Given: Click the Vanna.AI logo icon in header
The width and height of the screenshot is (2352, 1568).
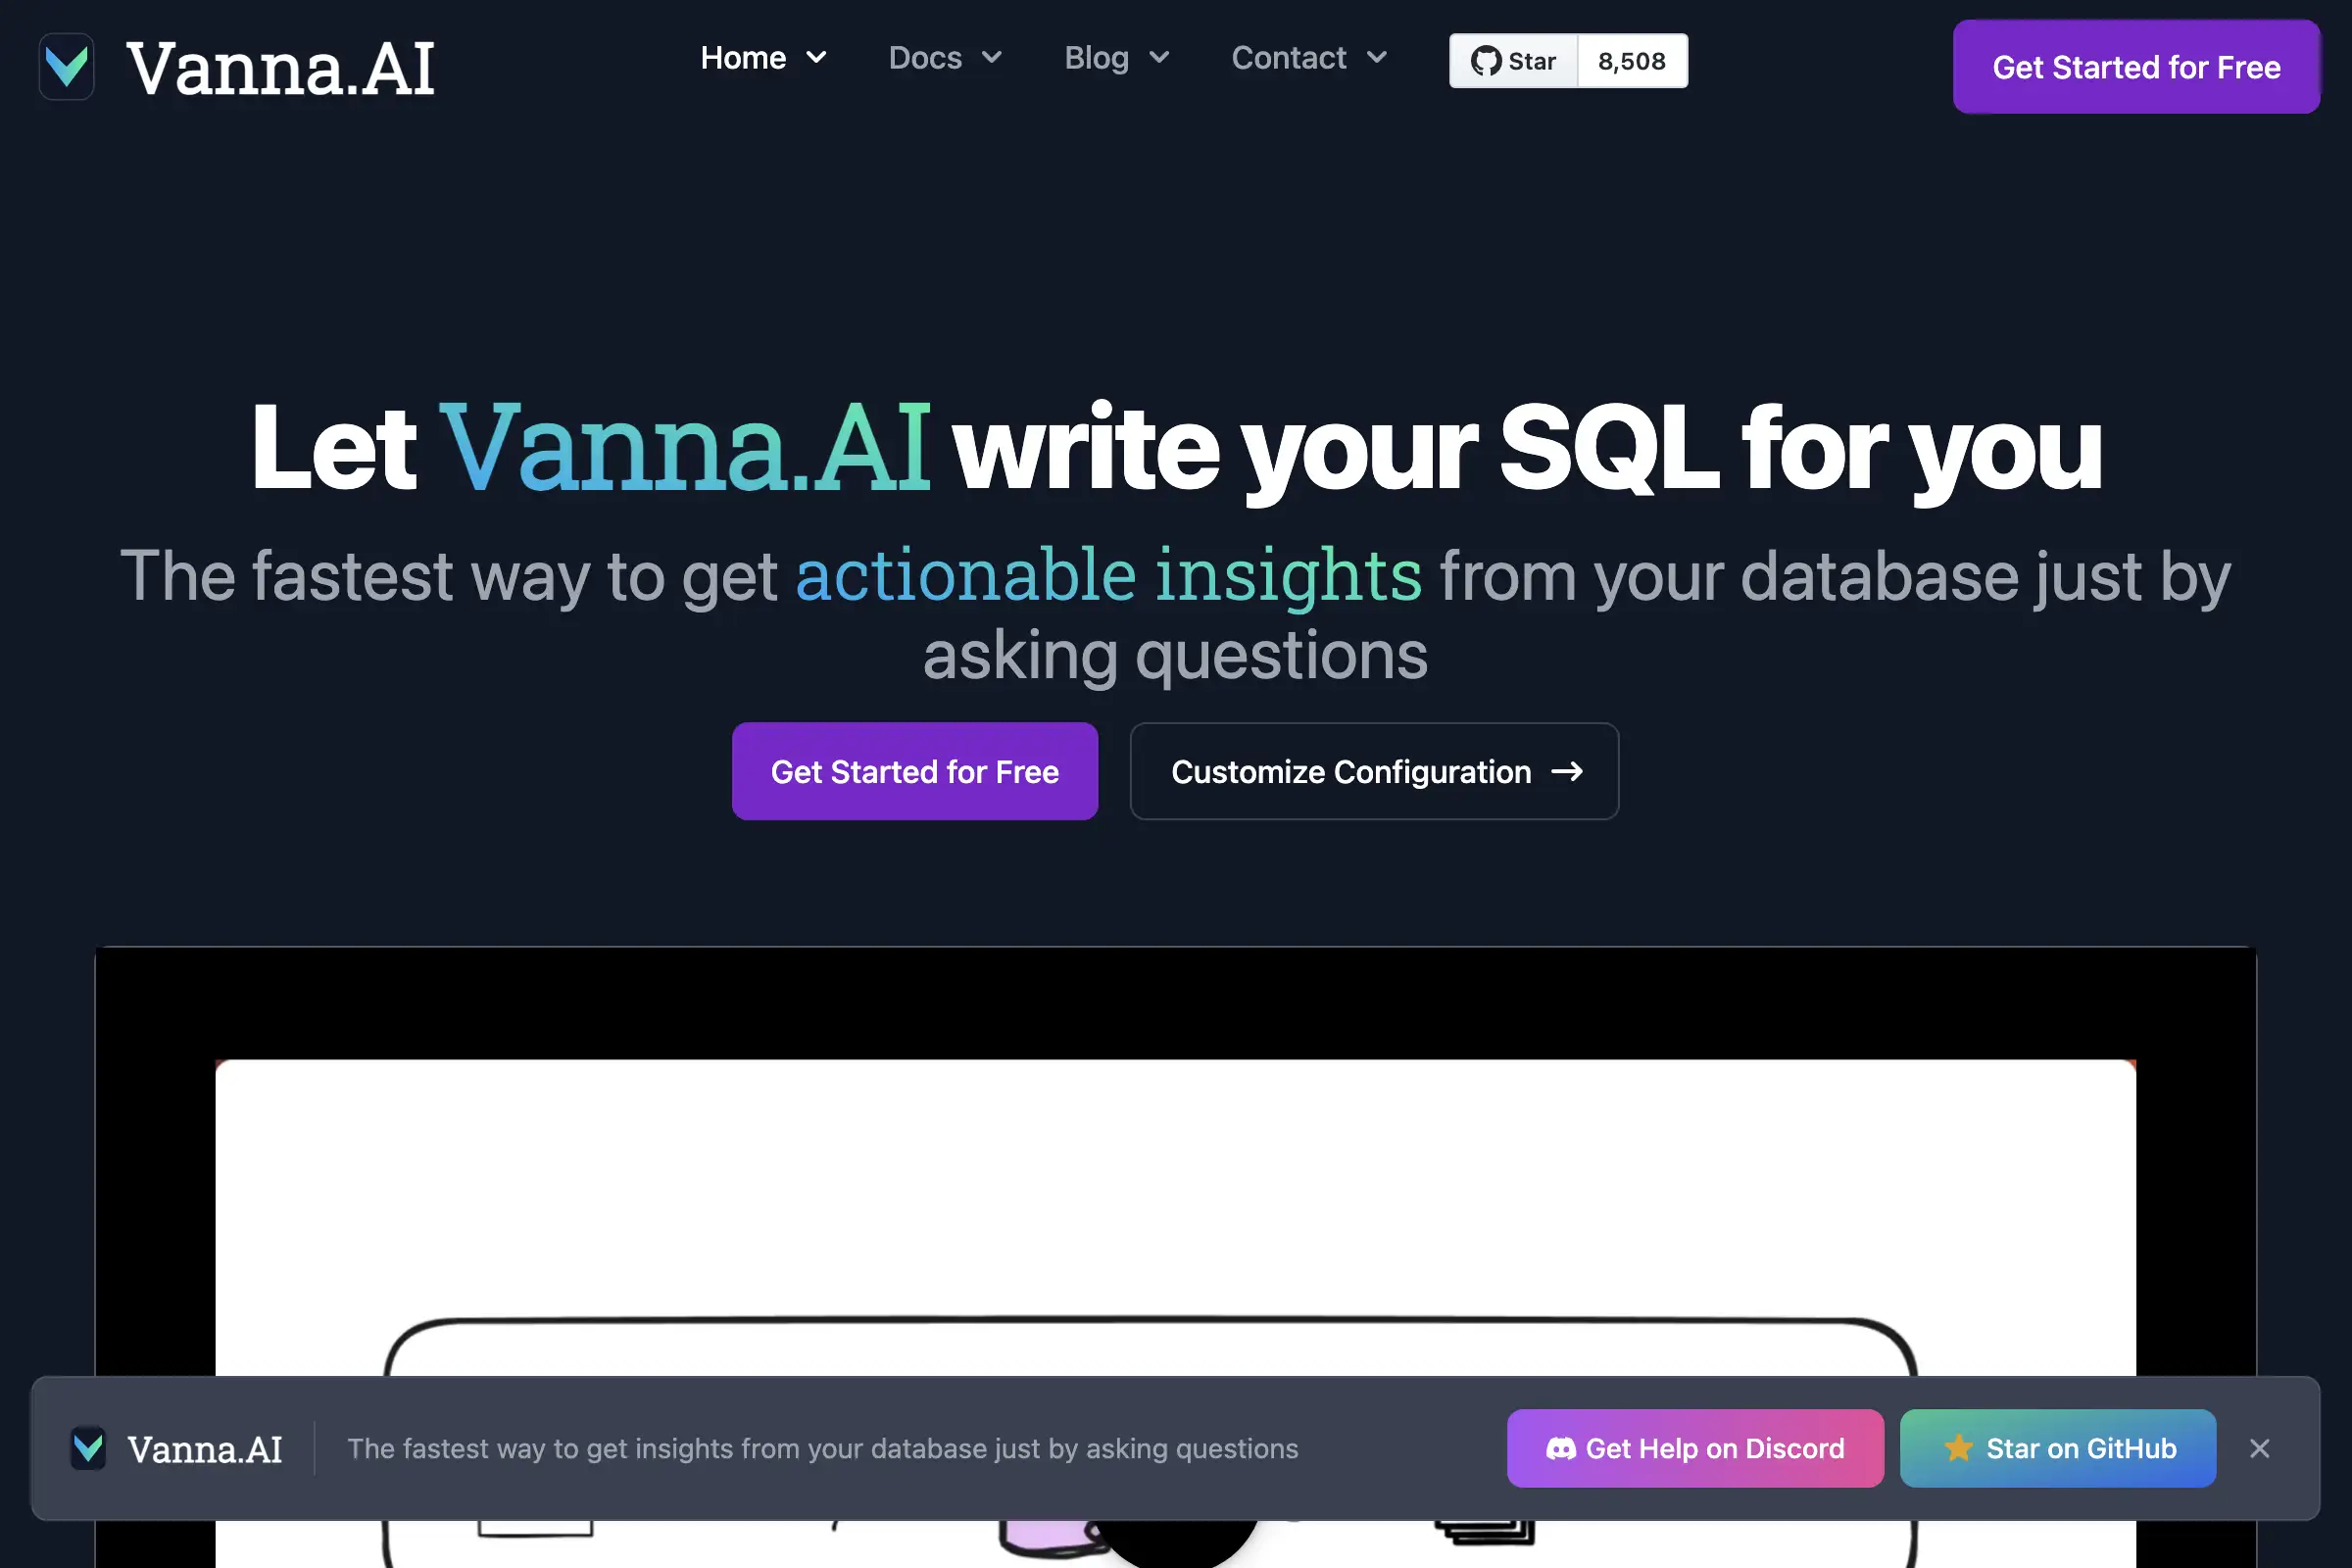Looking at the screenshot, I should (66, 67).
